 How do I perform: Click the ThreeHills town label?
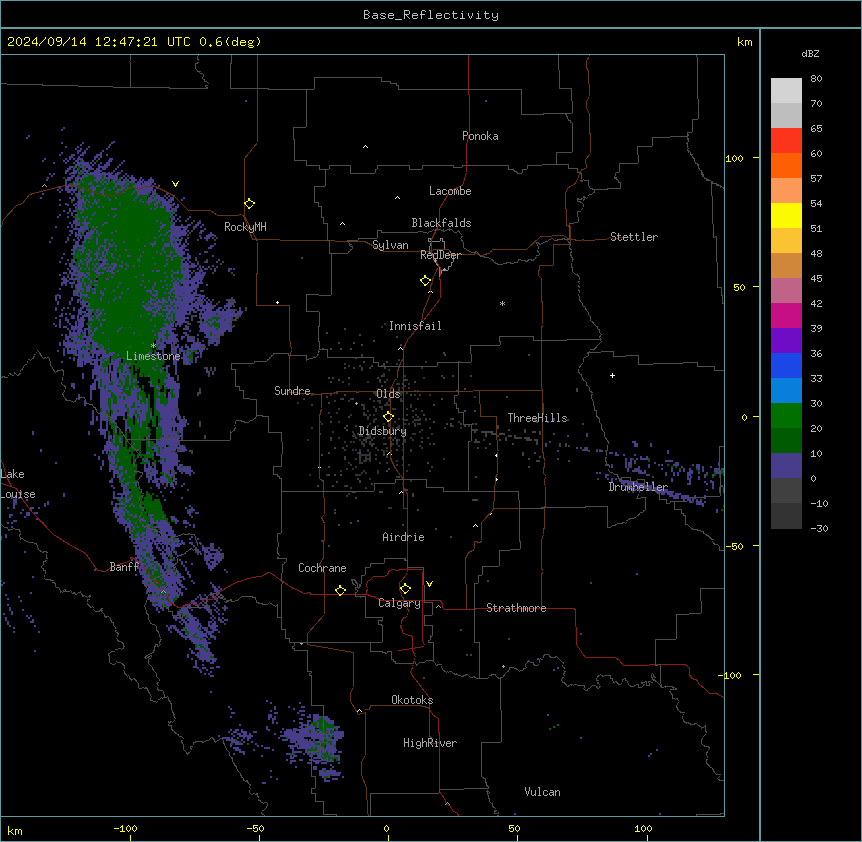coord(538,418)
